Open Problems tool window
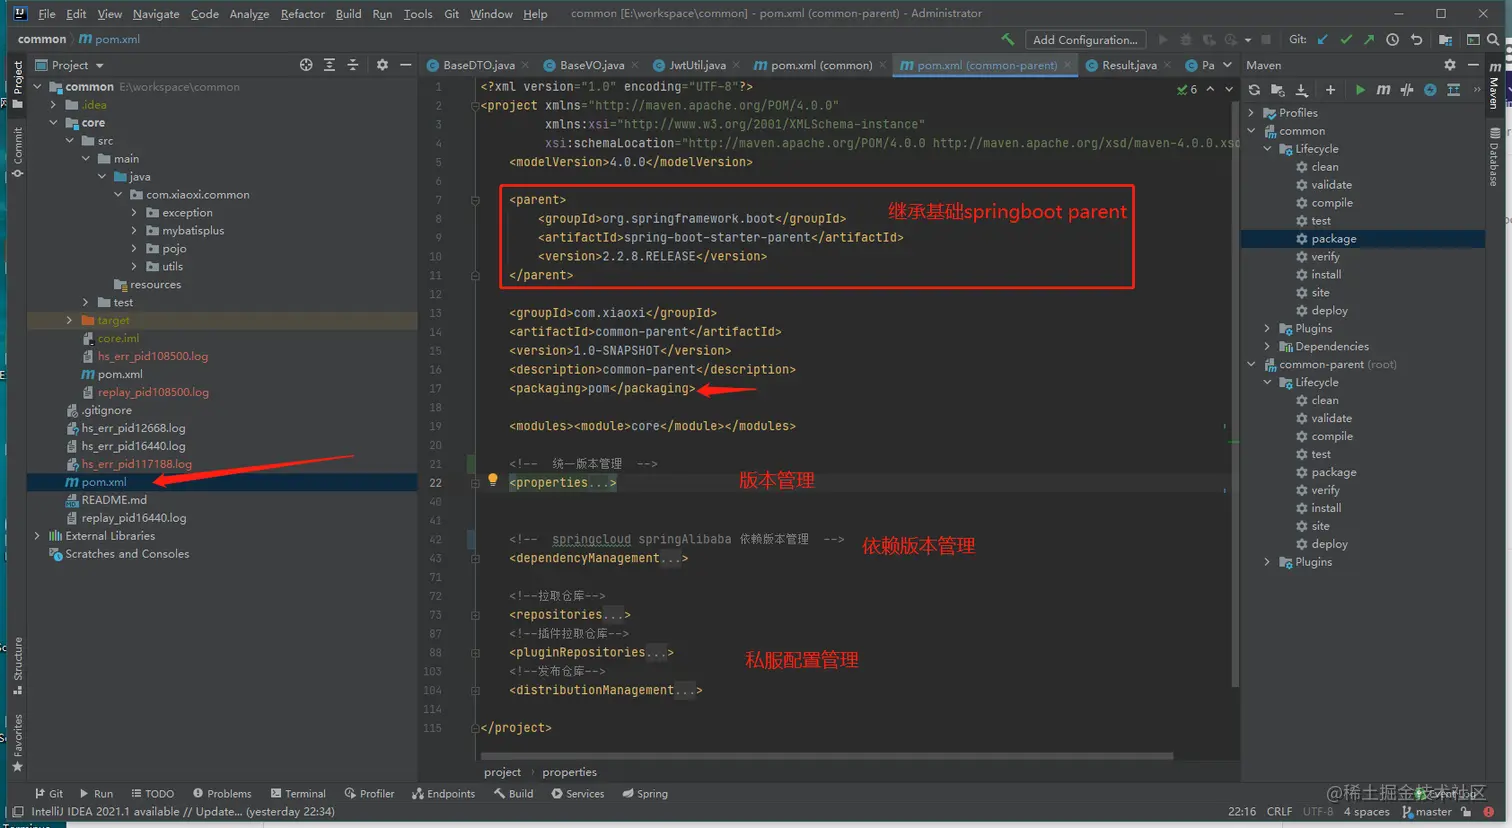Viewport: 1512px width, 828px height. pyautogui.click(x=222, y=793)
